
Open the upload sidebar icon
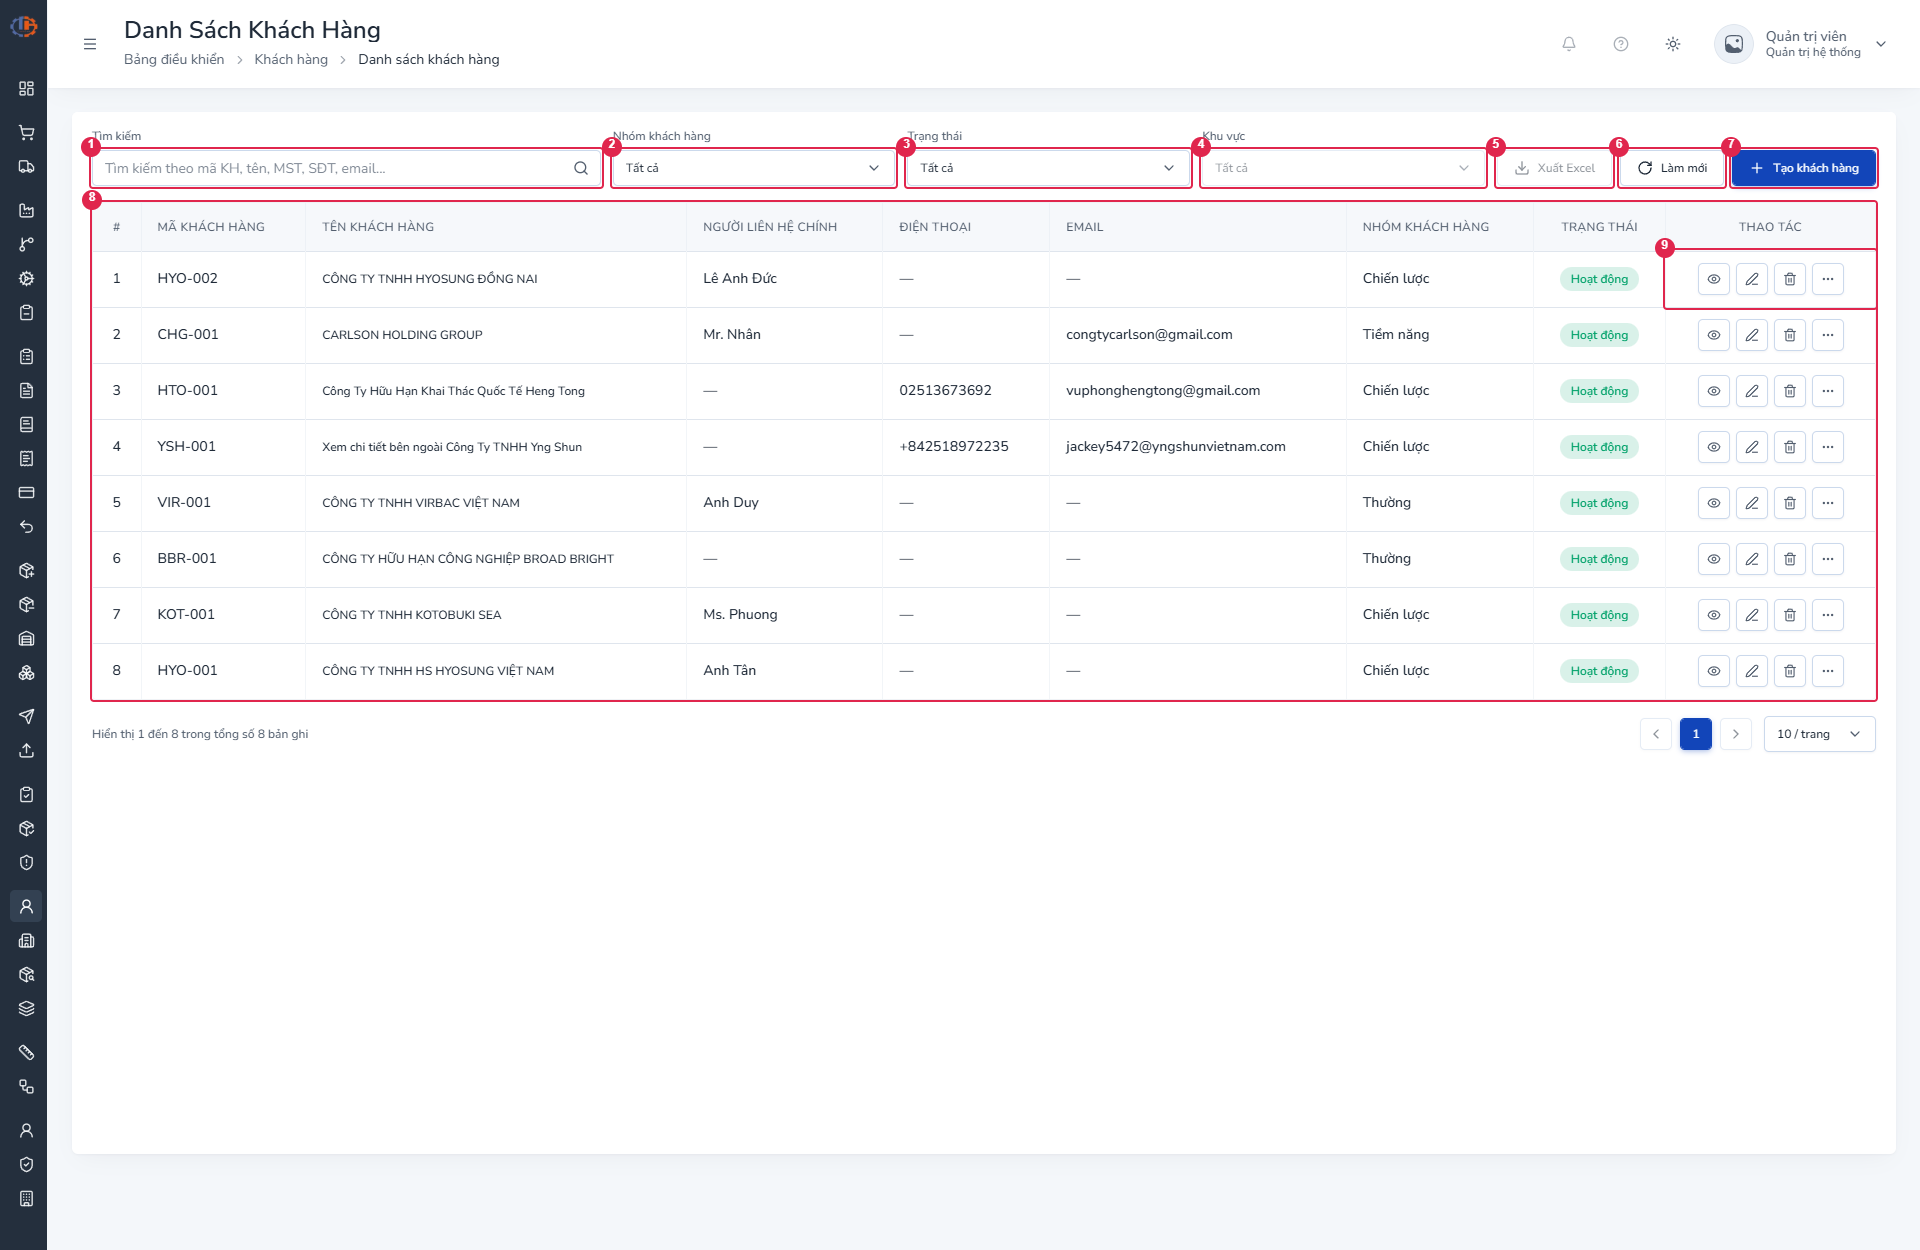[27, 750]
